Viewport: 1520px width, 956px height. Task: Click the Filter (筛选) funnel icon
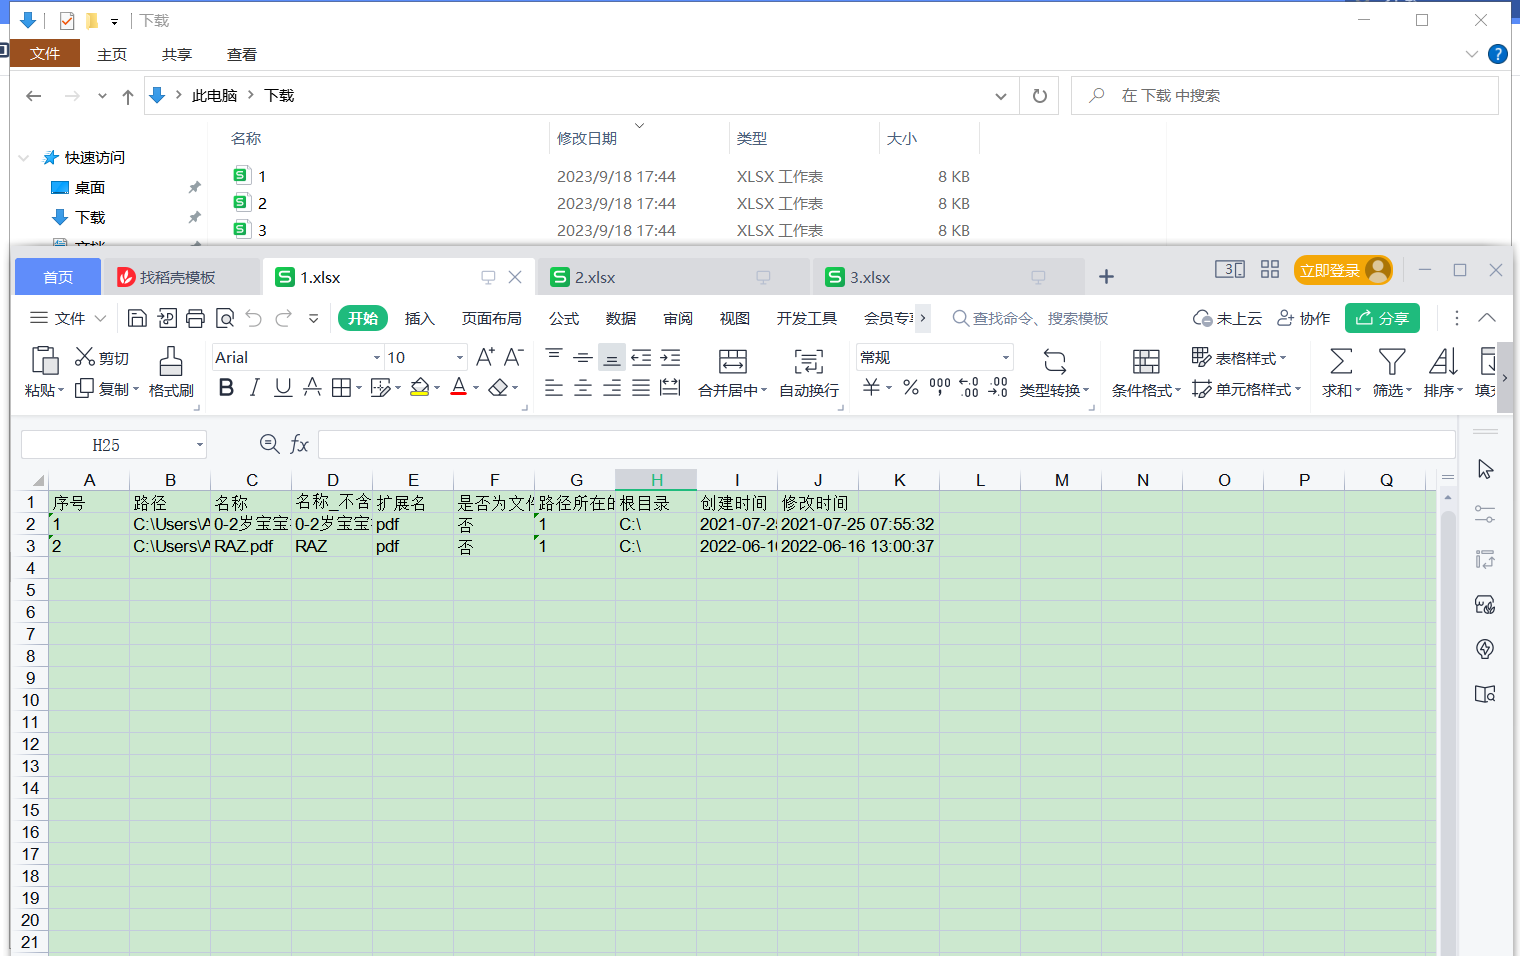pos(1391,362)
